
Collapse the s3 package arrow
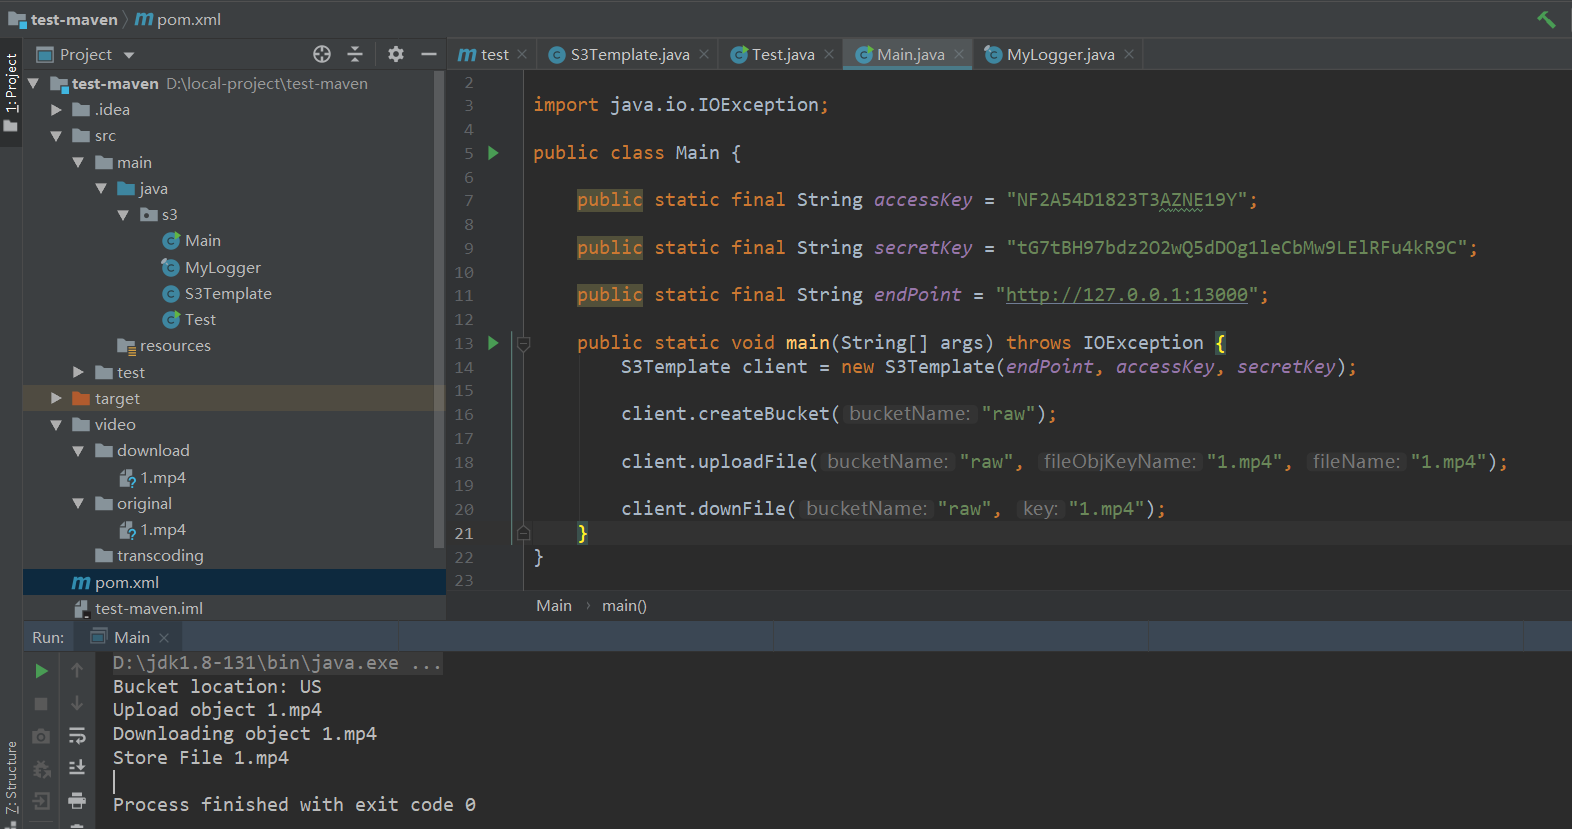pos(123,215)
